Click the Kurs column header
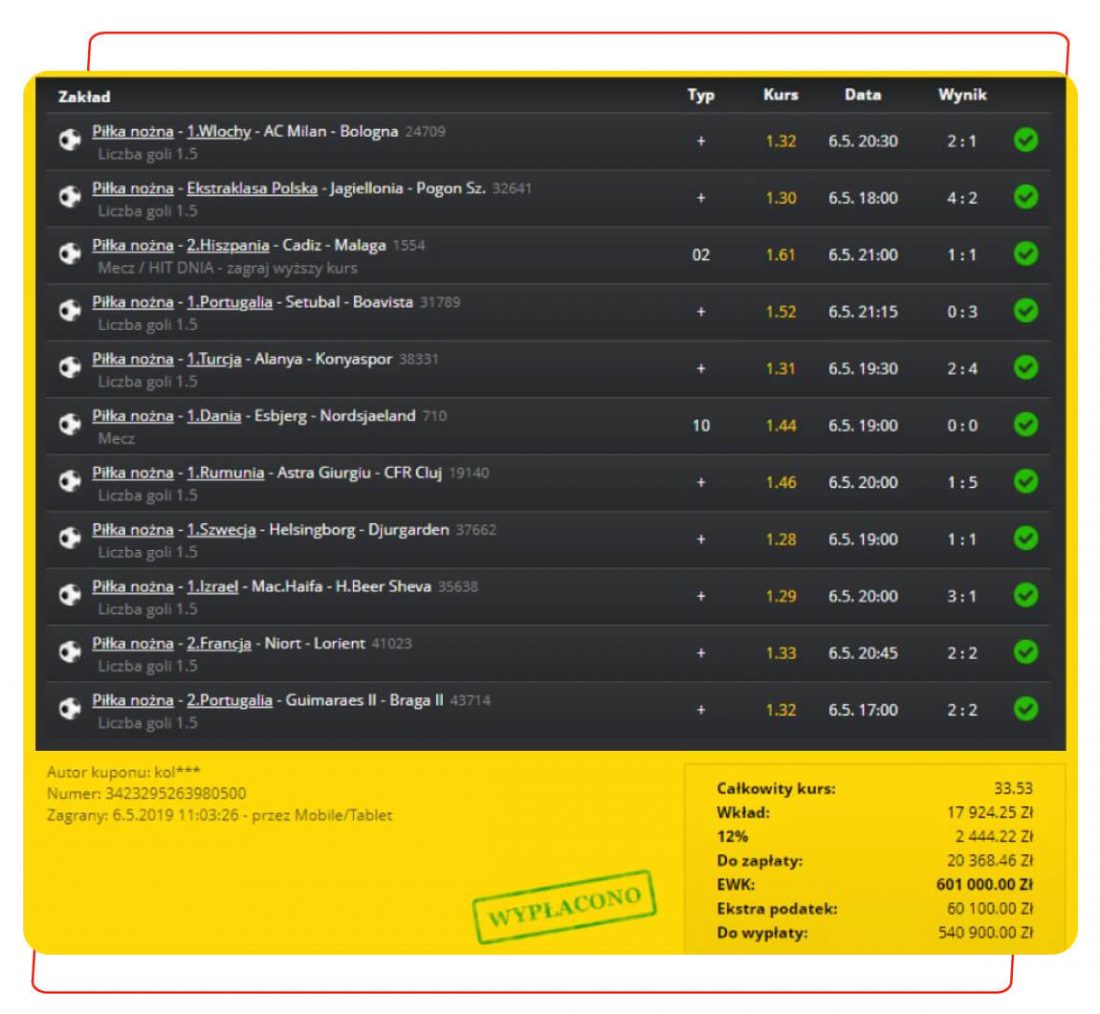 pos(780,96)
